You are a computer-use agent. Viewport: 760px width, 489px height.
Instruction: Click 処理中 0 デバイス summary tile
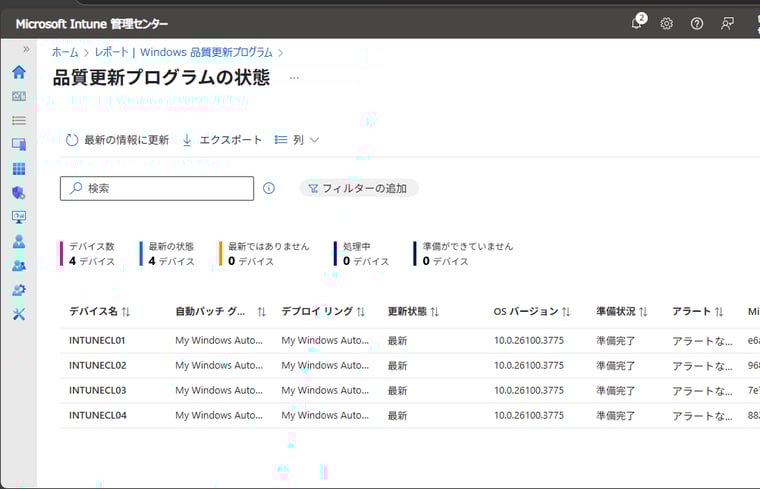(362, 253)
